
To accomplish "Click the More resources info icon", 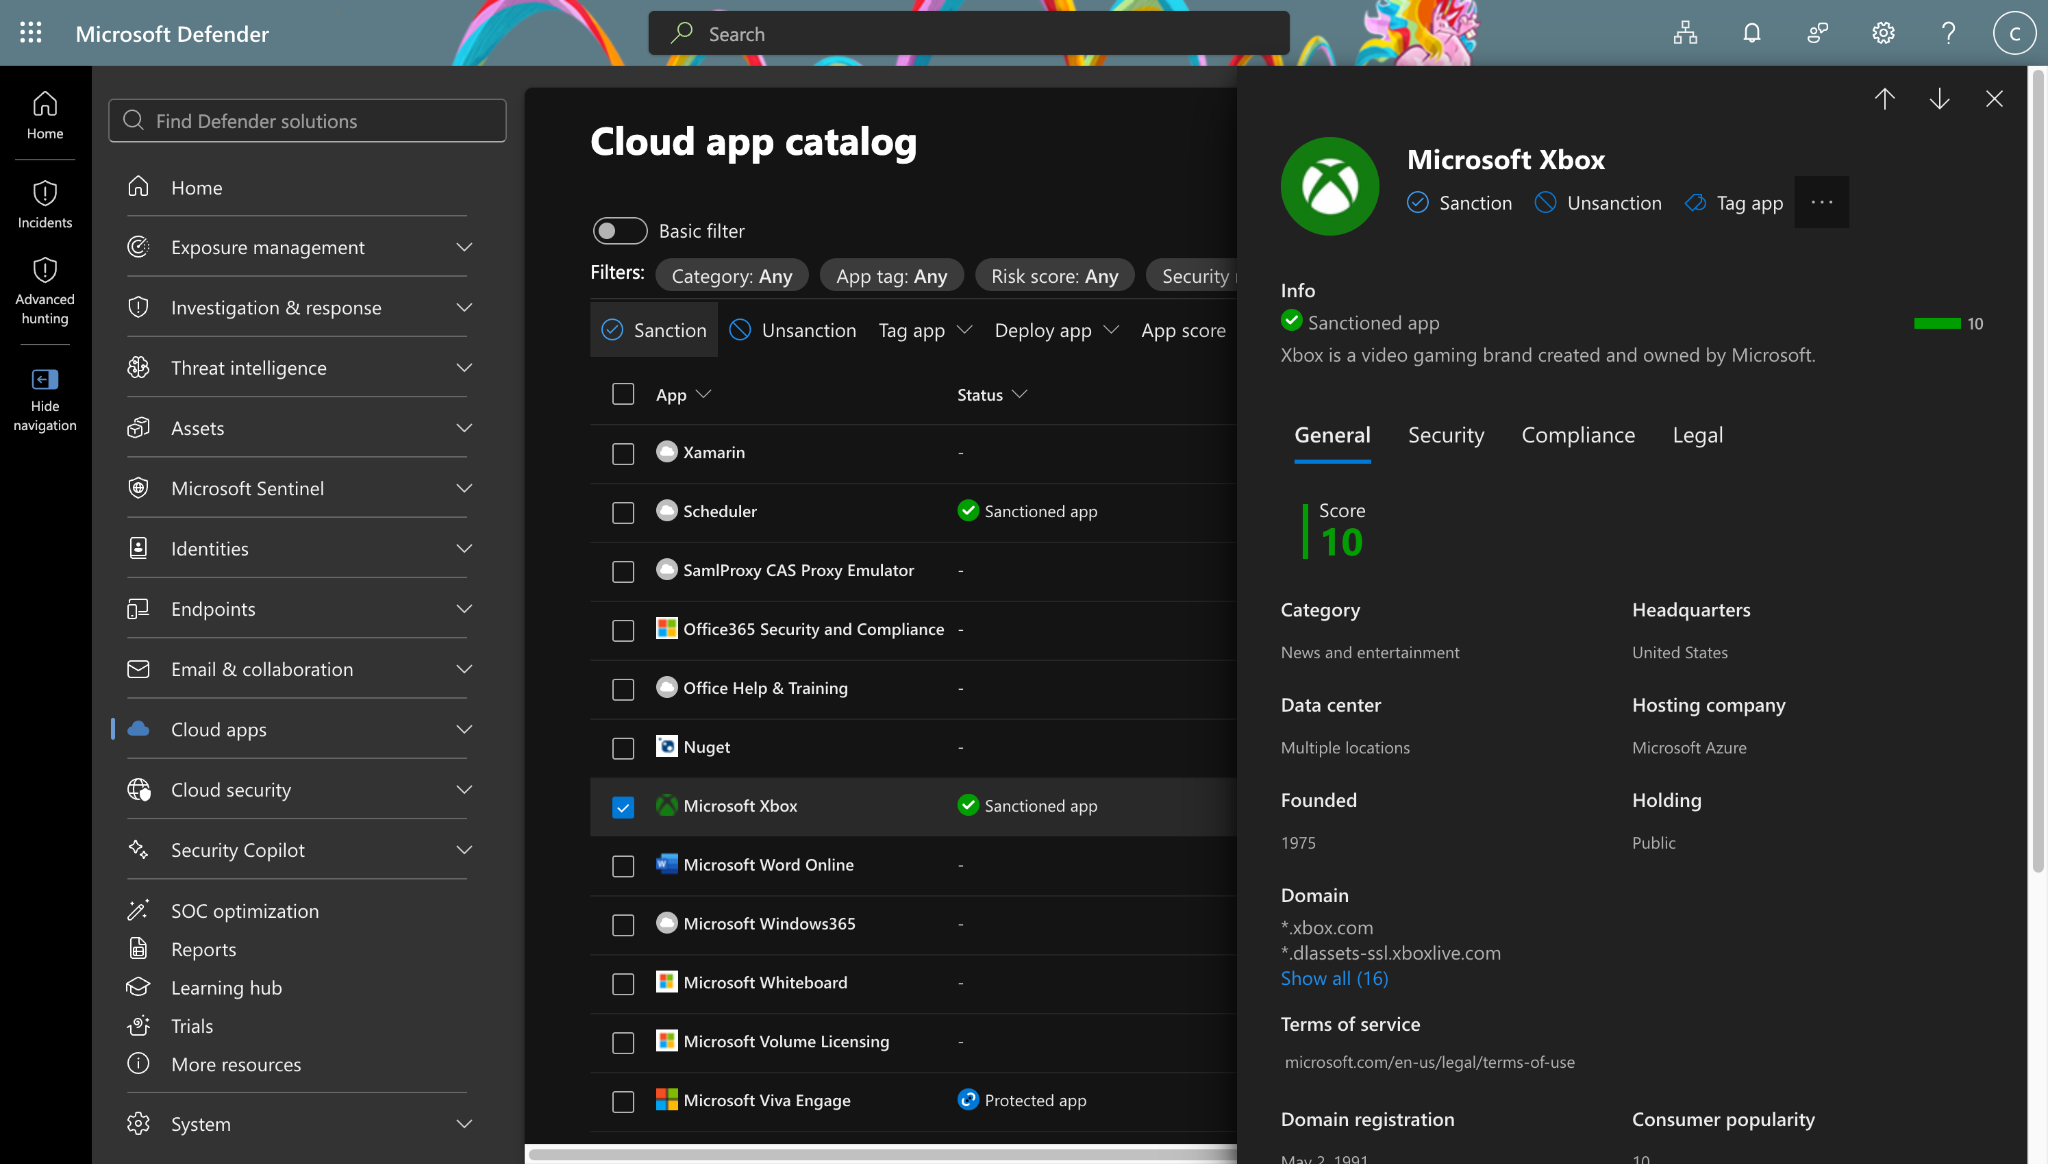I will 138,1064.
